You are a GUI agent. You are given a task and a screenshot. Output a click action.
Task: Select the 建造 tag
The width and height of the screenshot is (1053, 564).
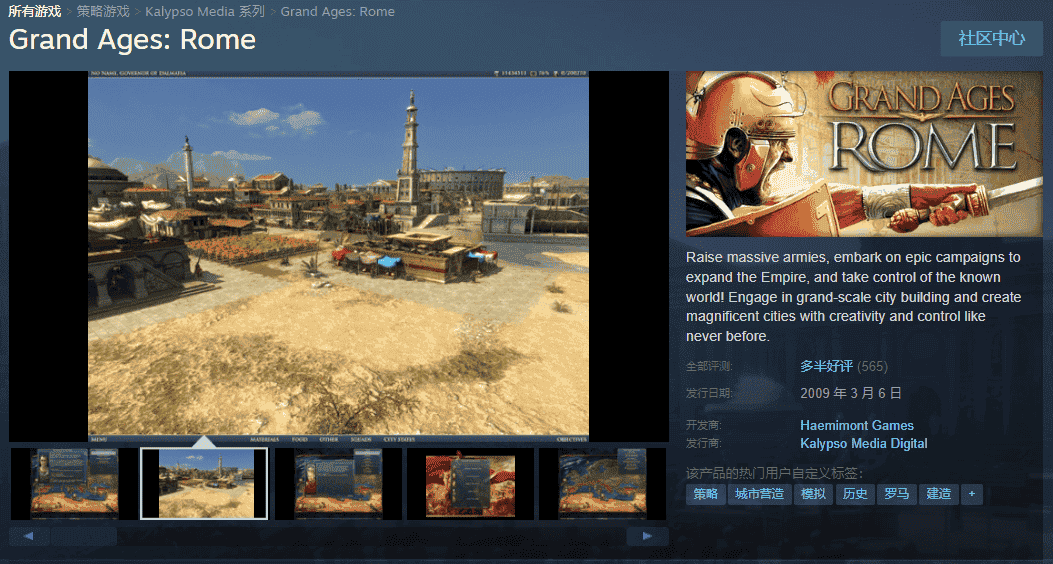pyautogui.click(x=938, y=494)
